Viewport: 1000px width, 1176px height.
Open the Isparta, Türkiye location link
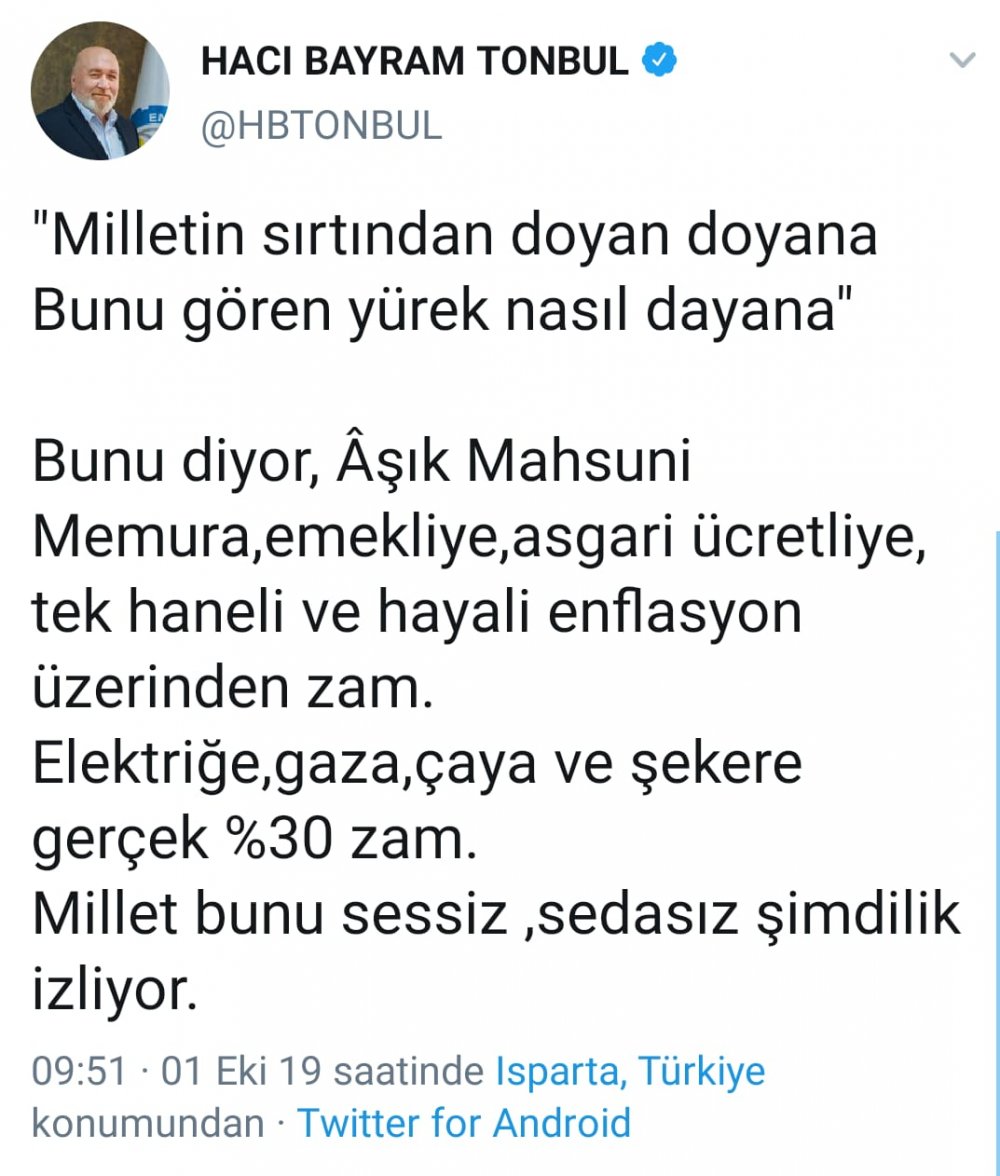point(630,1070)
